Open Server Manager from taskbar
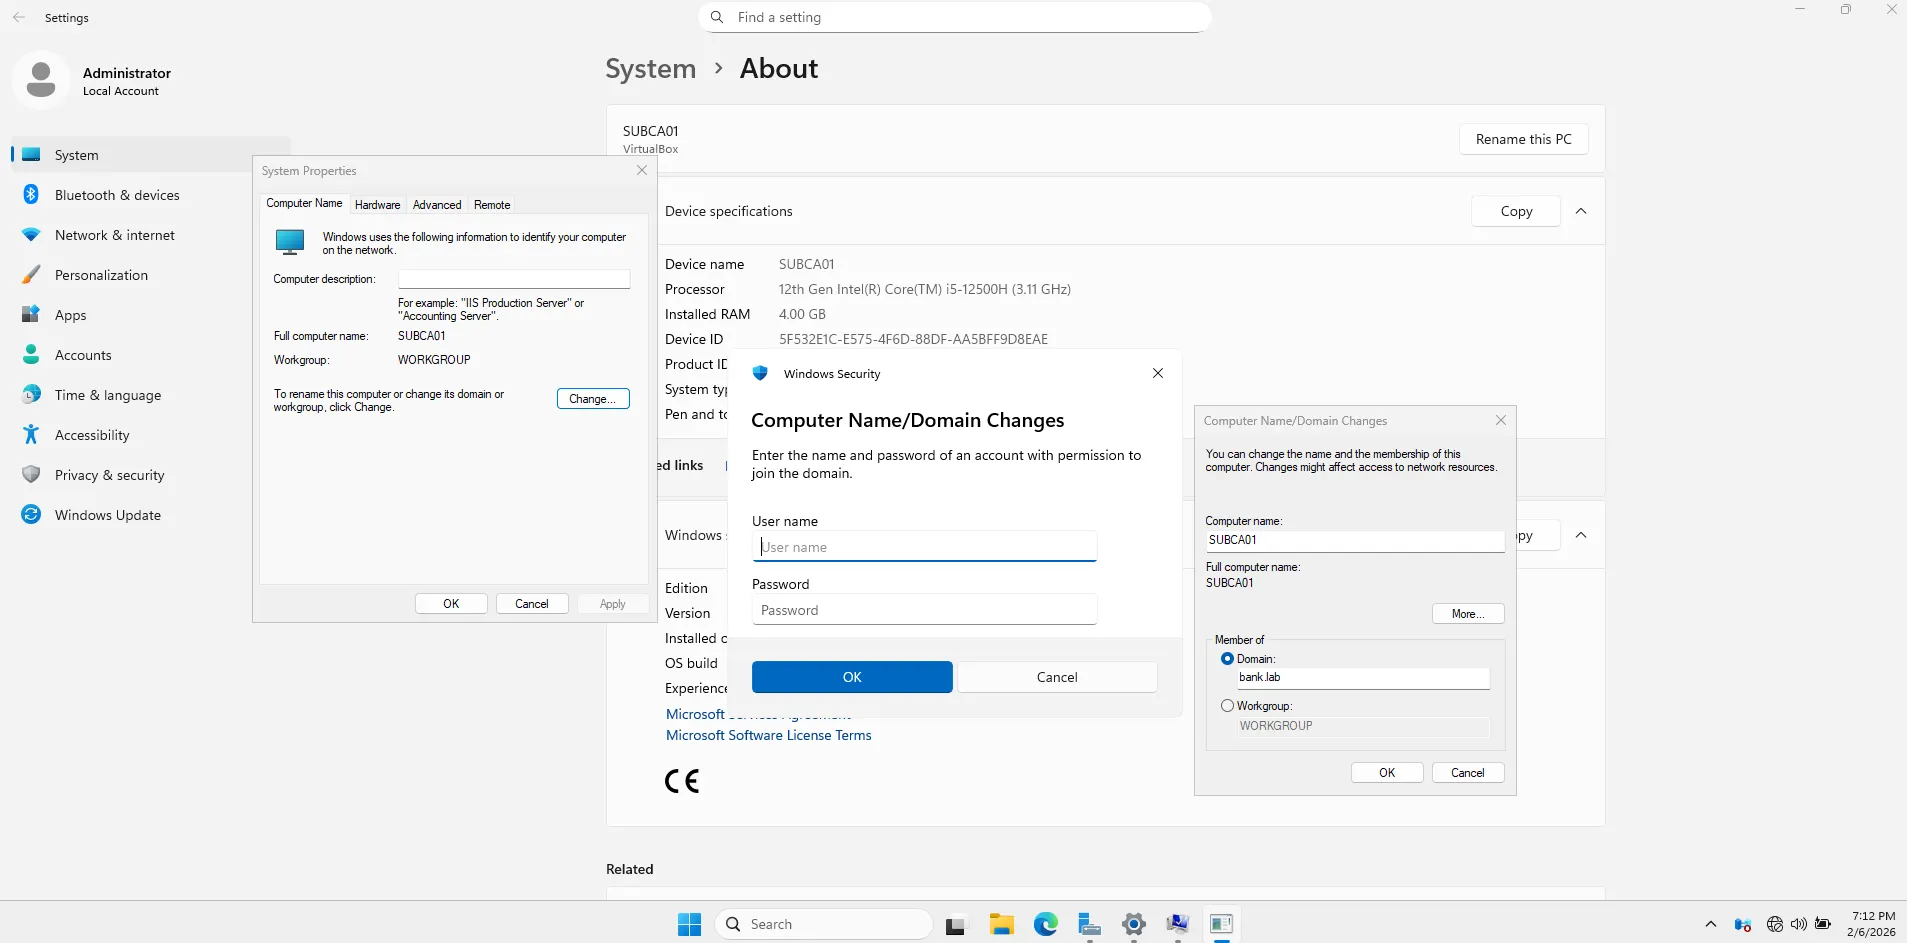The height and width of the screenshot is (943, 1907). [x=1090, y=924]
